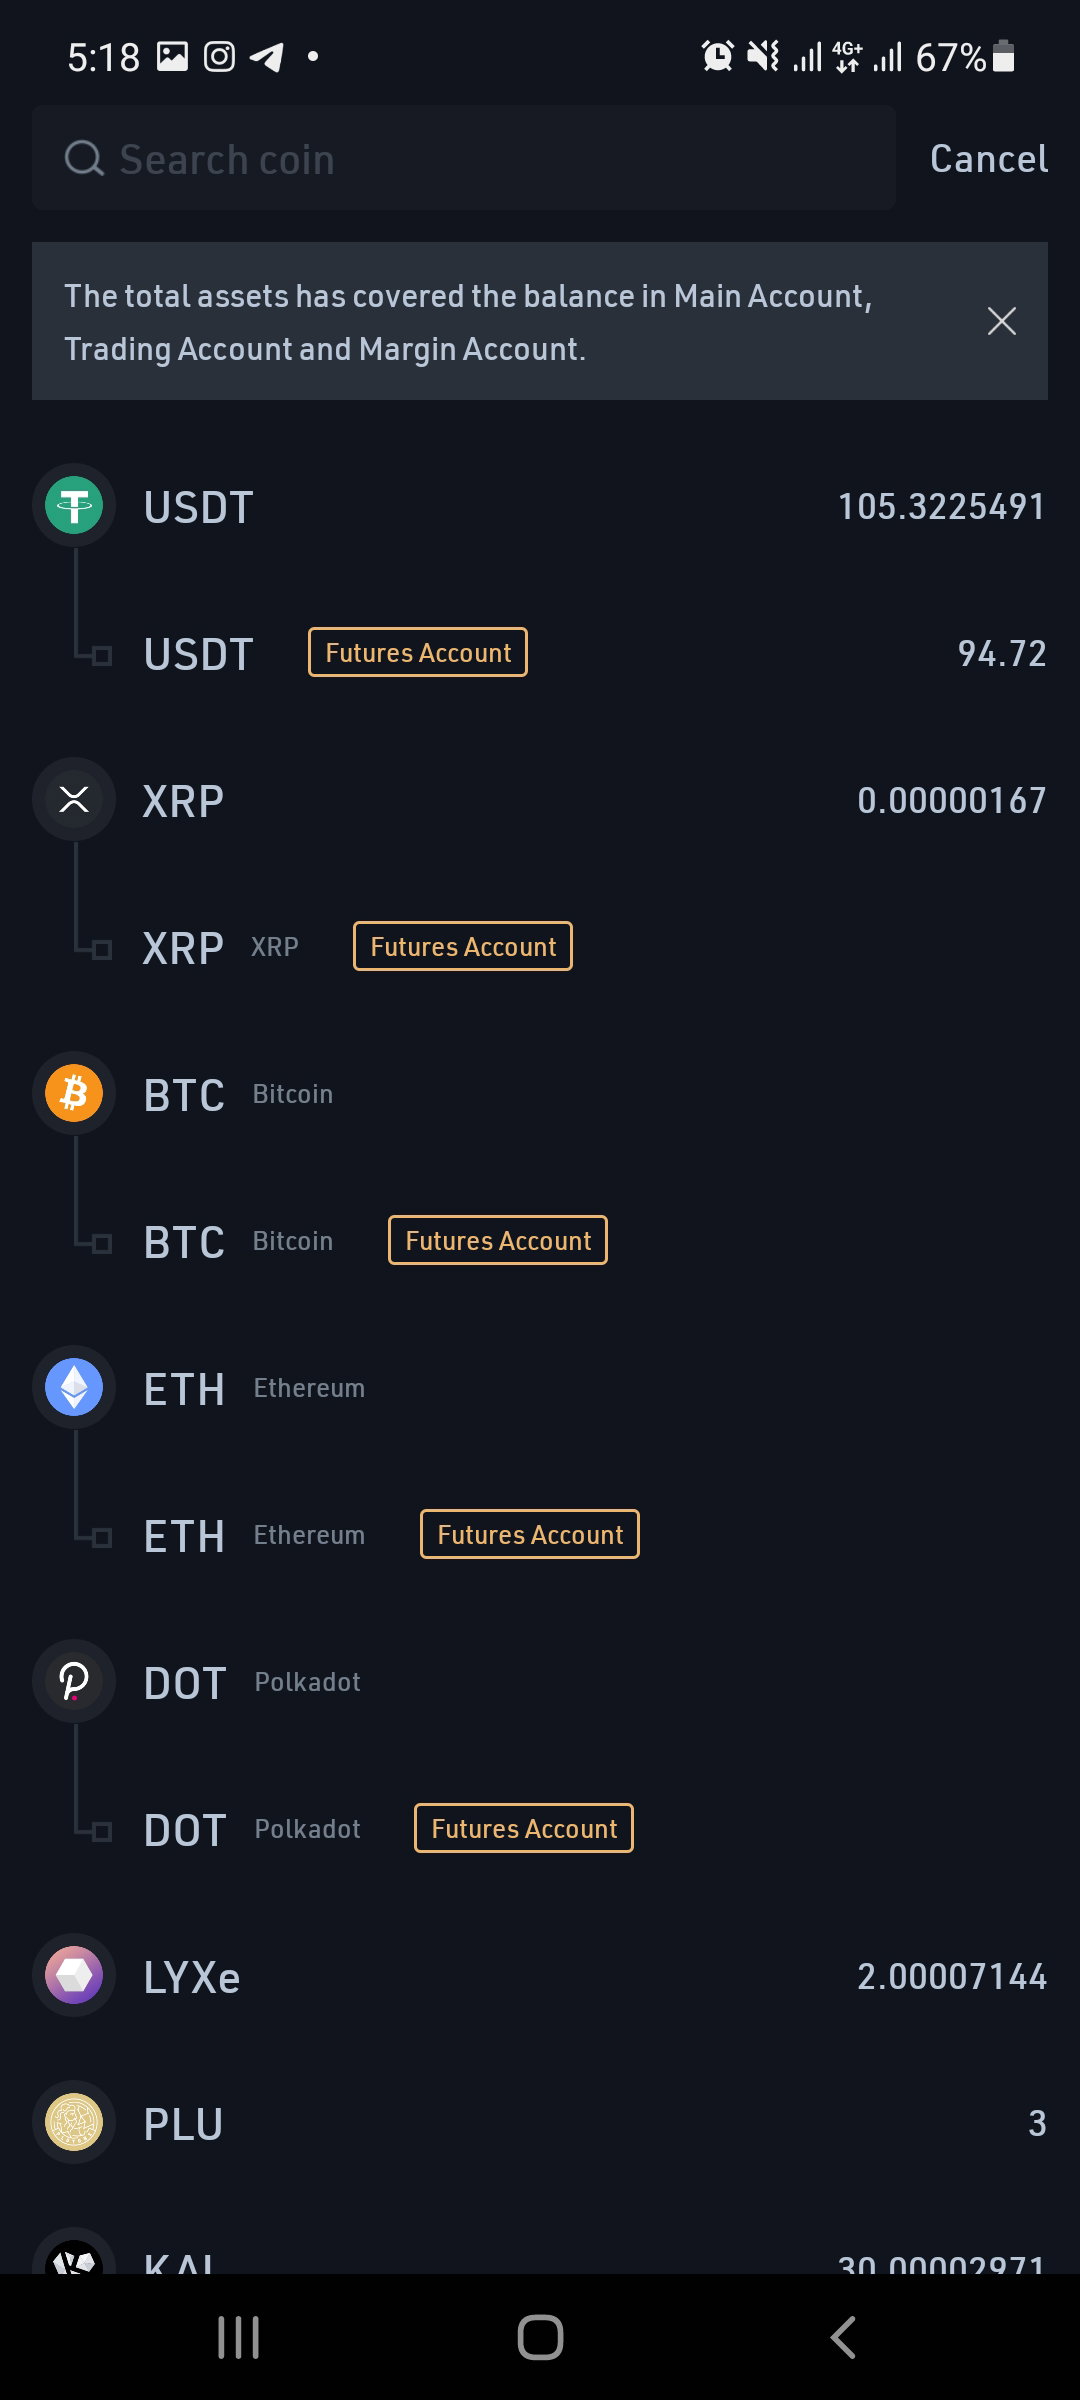This screenshot has height=2400, width=1080.
Task: Go to Android home screen button
Action: tap(540, 2337)
